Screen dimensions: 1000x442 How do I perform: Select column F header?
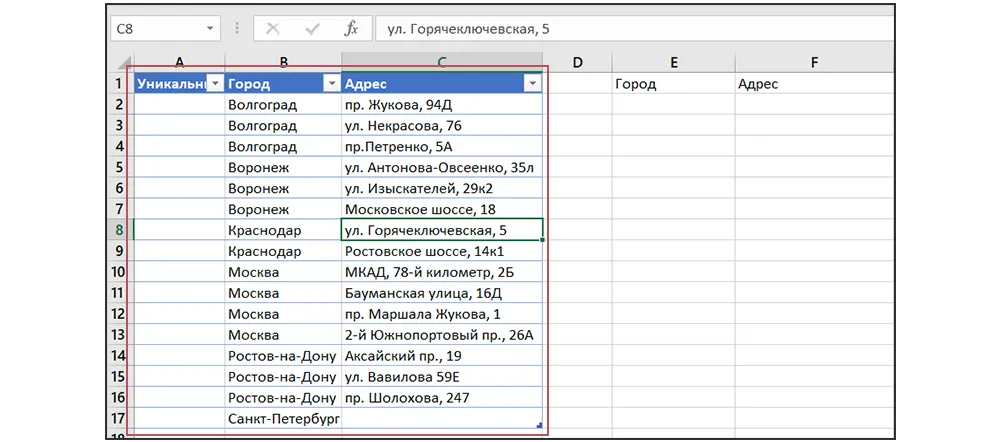814,63
